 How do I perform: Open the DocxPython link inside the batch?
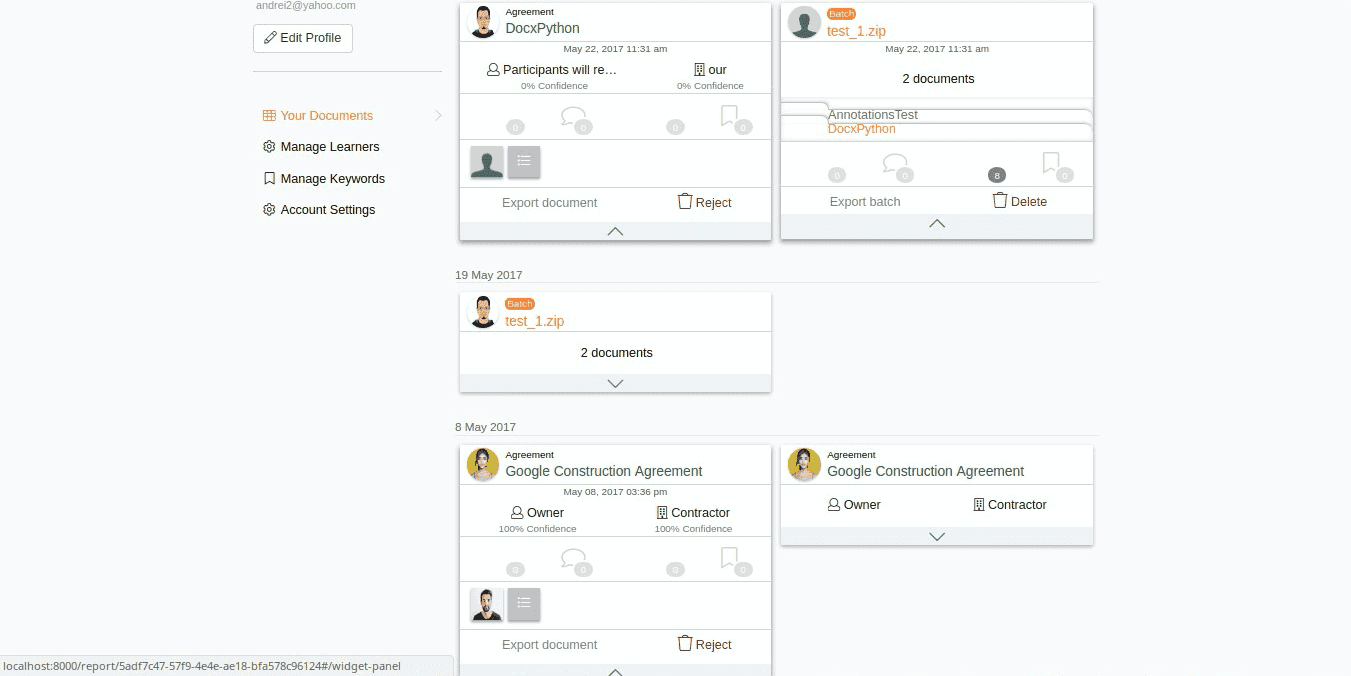[x=862, y=129]
